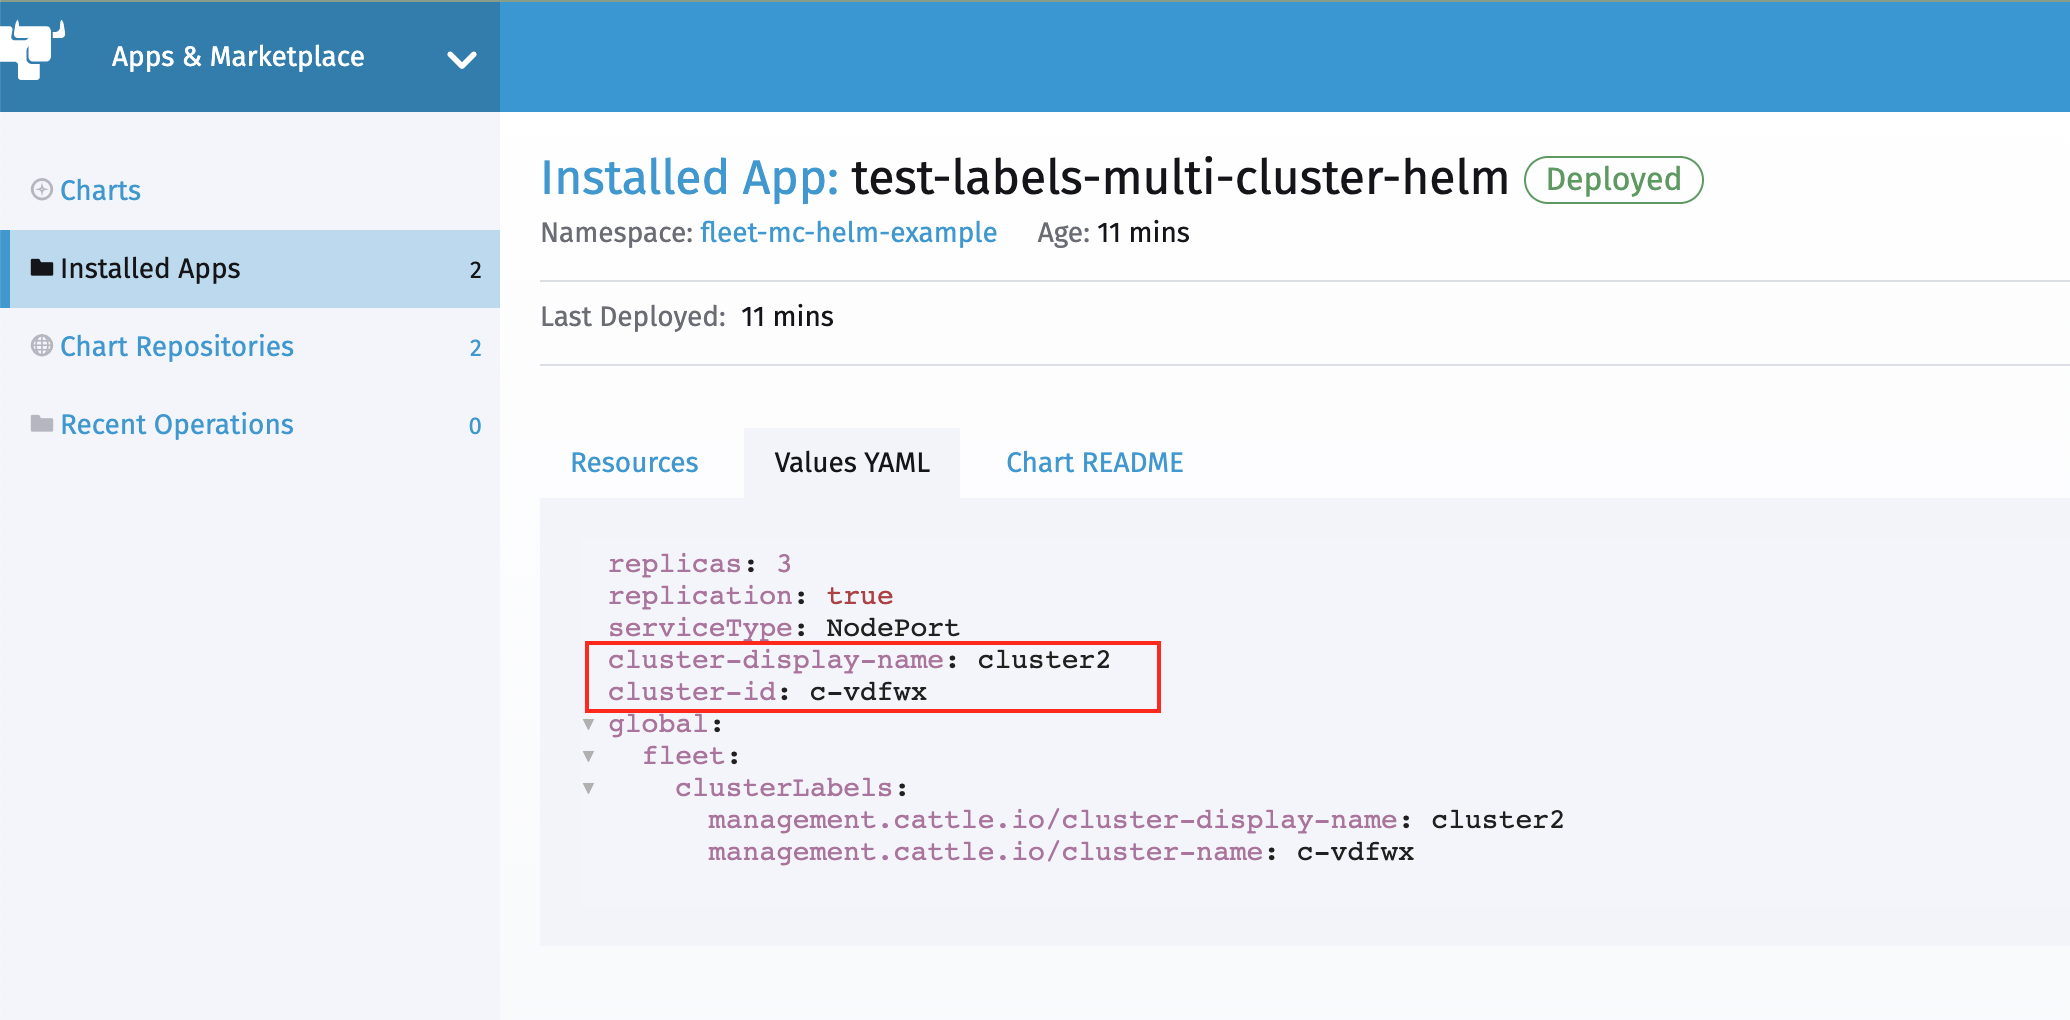
Task: Open the Apps & Marketplace dropdown chevron
Action: pos(461,60)
